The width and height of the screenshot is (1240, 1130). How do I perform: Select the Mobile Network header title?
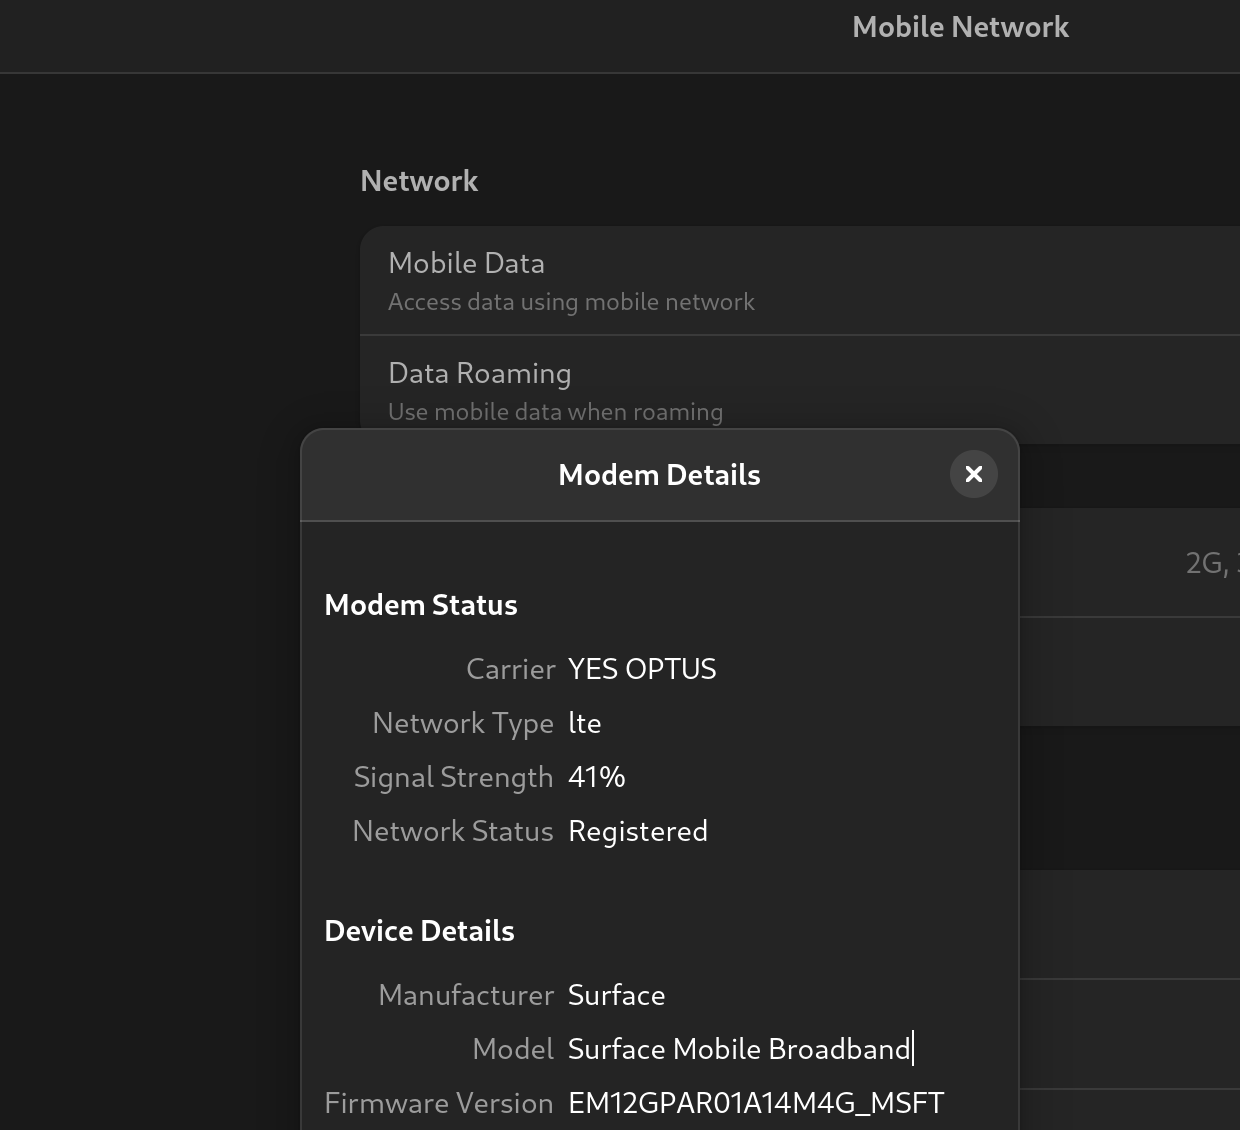point(960,27)
